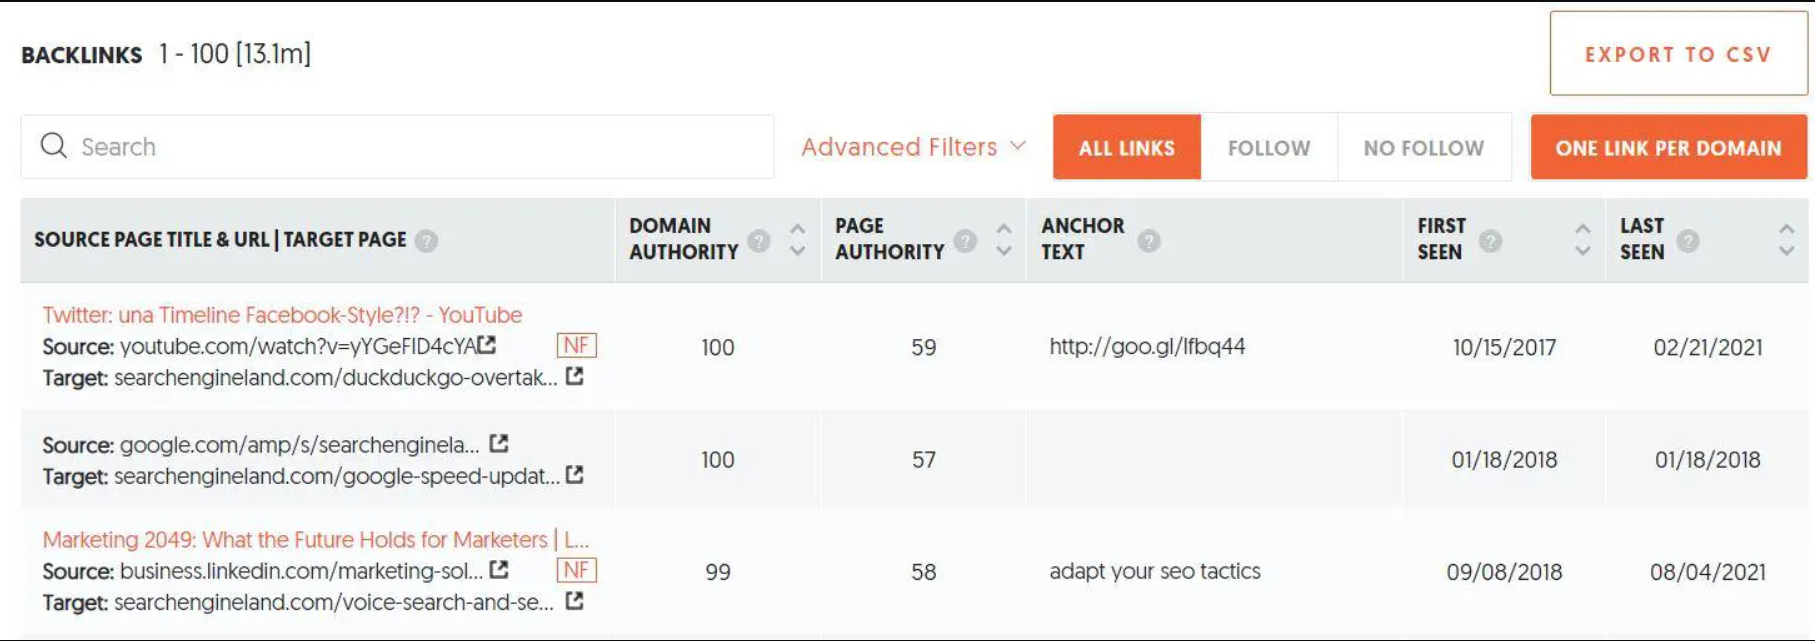Expand the Advanced Filters panel
The image size is (1815, 641).
coord(911,146)
